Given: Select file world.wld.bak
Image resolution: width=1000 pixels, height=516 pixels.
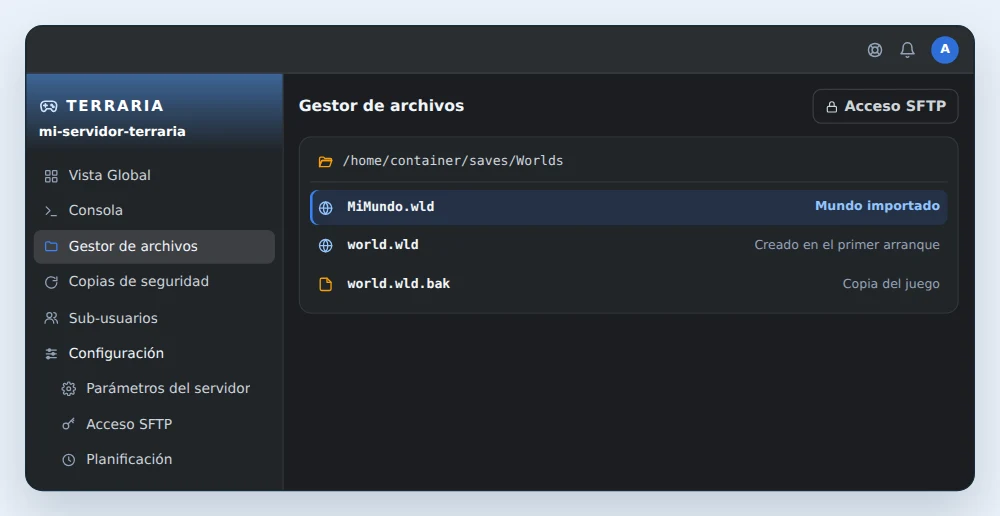Looking at the screenshot, I should 628,284.
